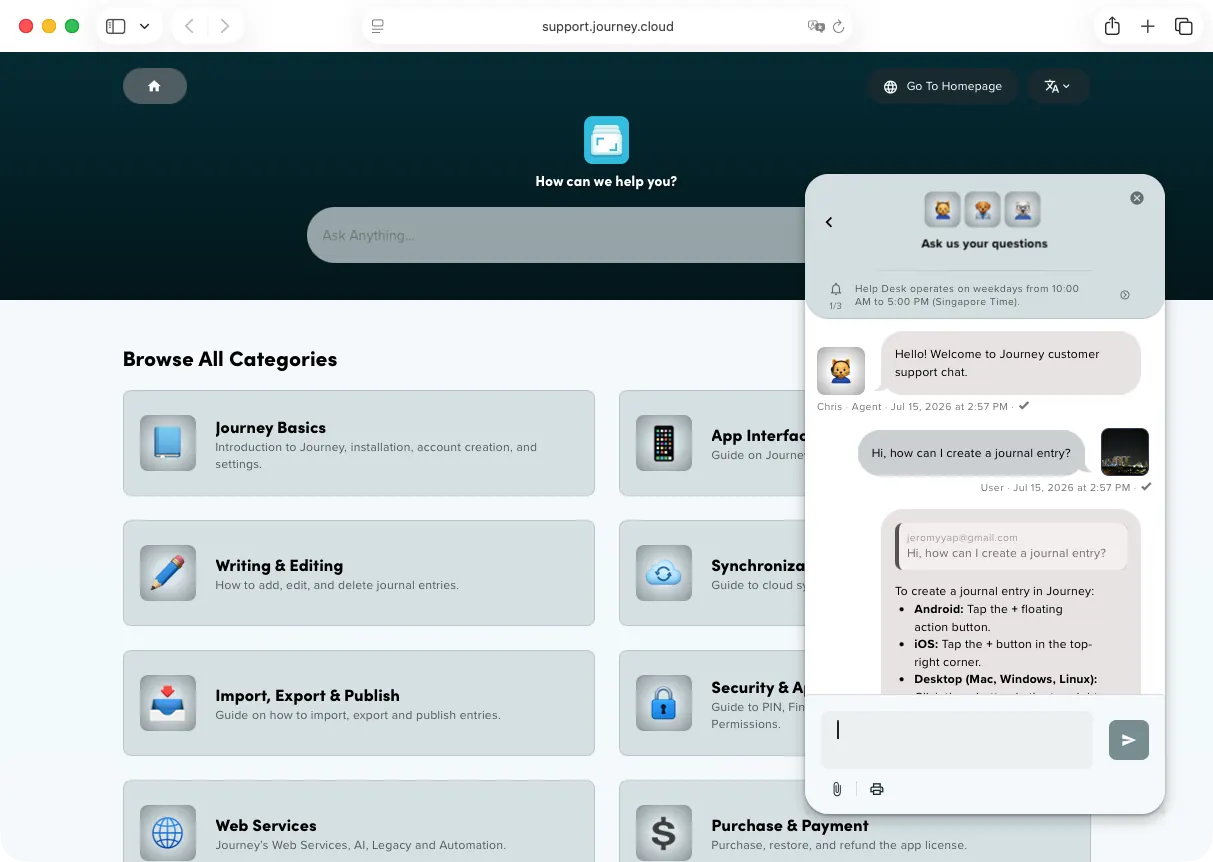Advance the help desk notice arrow

[x=1125, y=295]
